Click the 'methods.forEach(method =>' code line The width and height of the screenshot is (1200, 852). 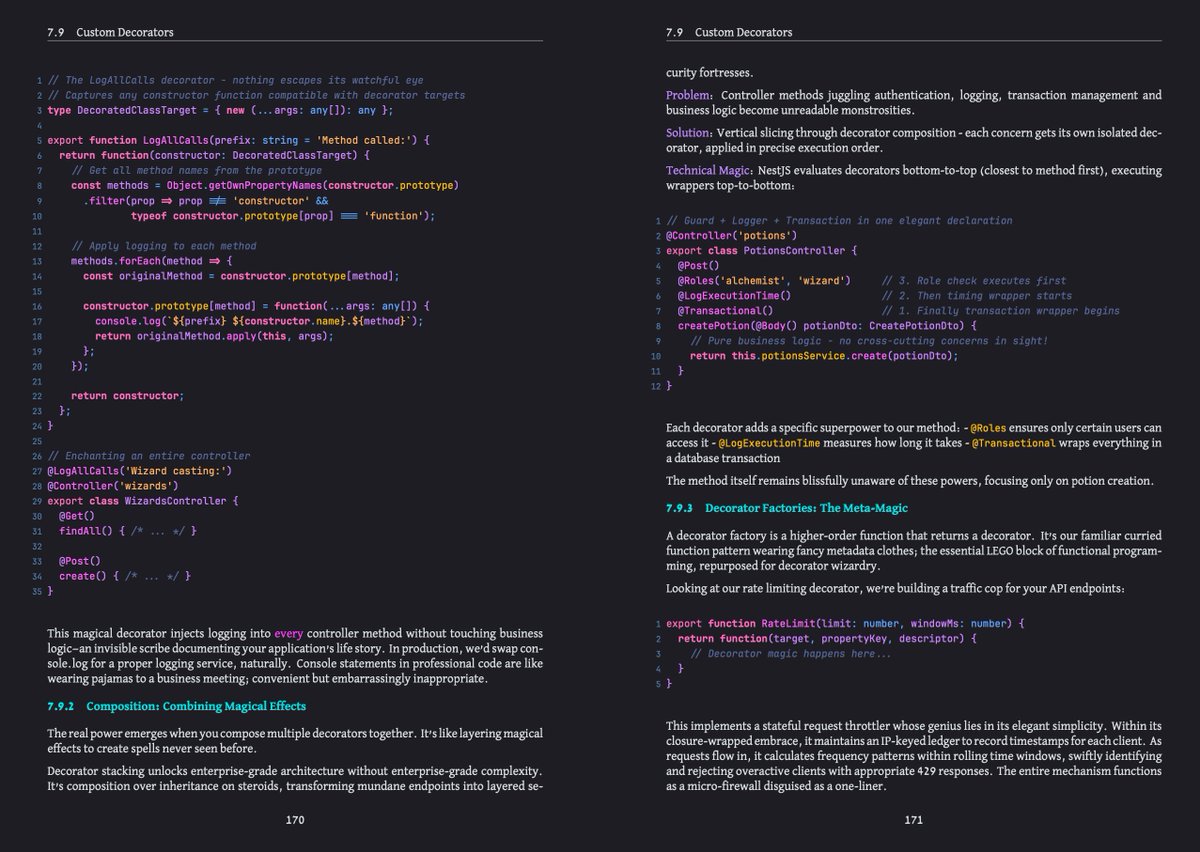(151, 260)
